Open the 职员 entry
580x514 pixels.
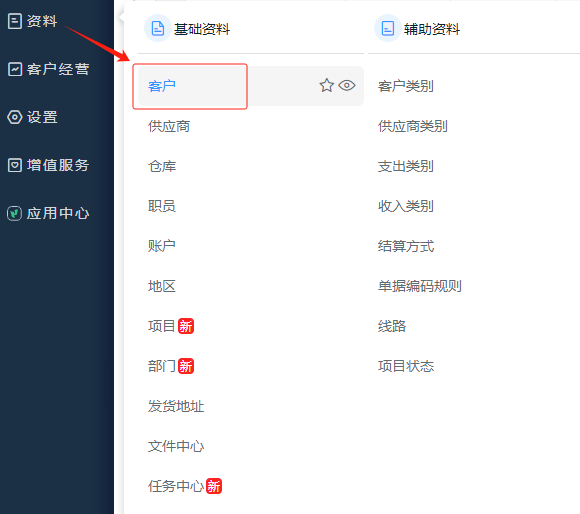point(162,206)
